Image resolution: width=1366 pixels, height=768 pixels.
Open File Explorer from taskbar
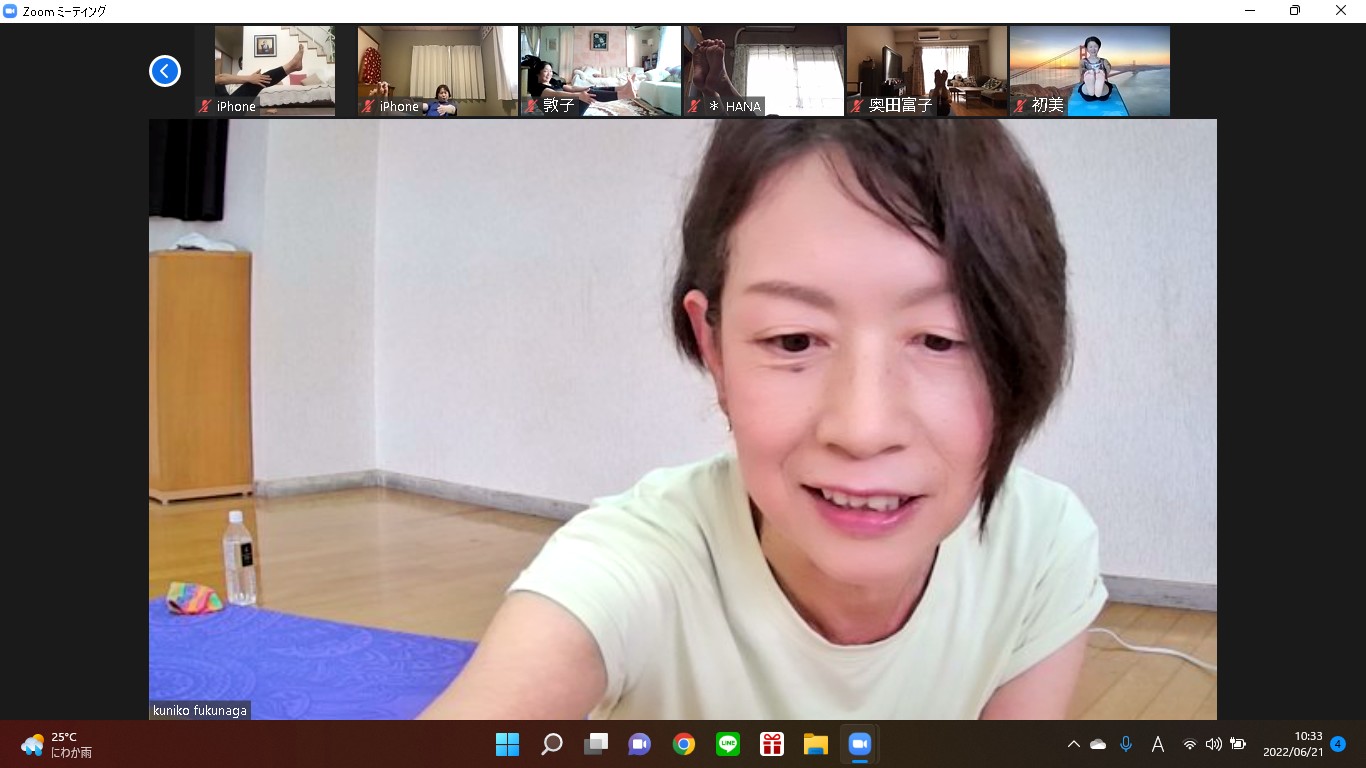tap(816, 744)
